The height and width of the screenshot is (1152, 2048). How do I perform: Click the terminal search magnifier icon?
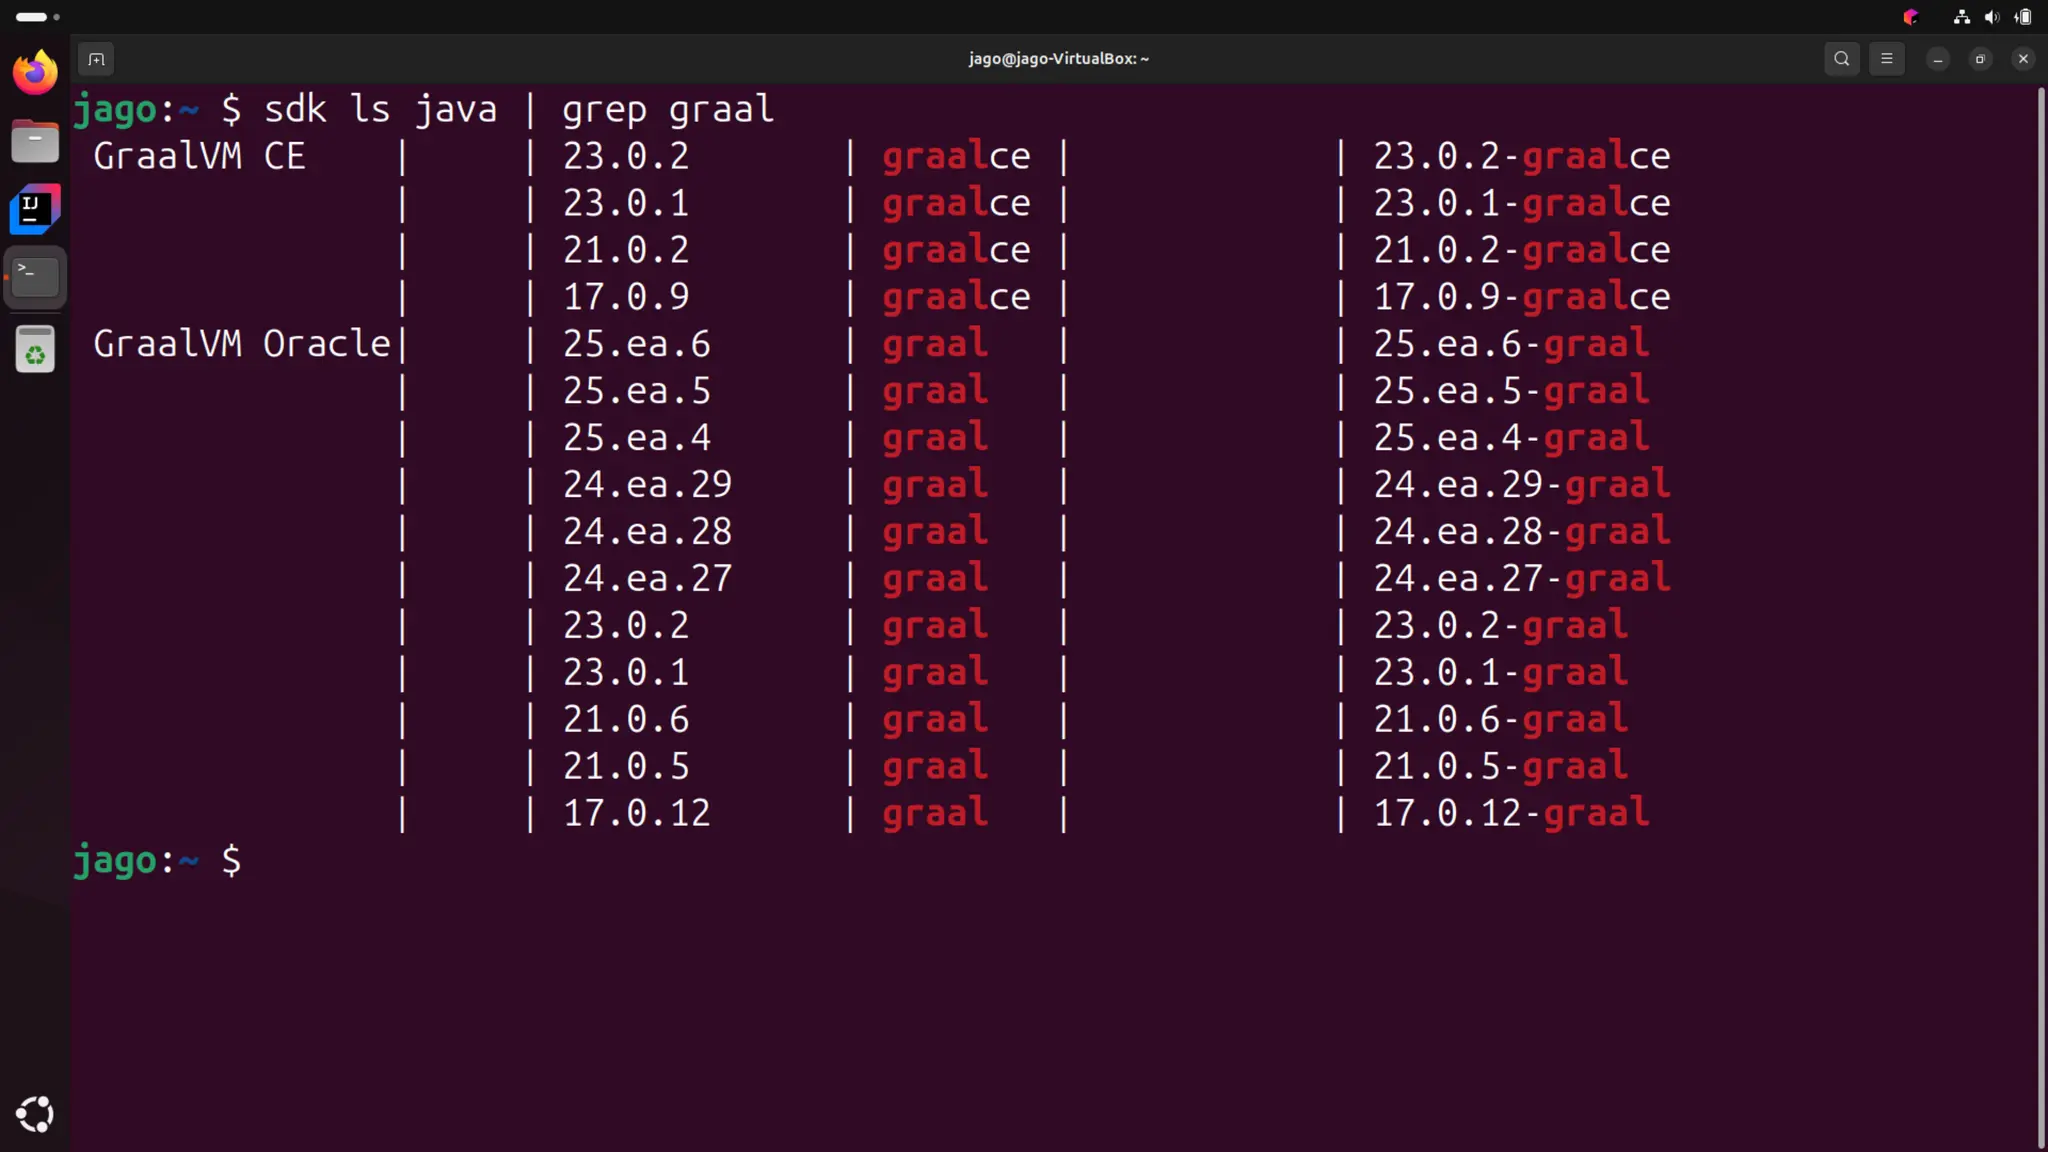[1841, 59]
